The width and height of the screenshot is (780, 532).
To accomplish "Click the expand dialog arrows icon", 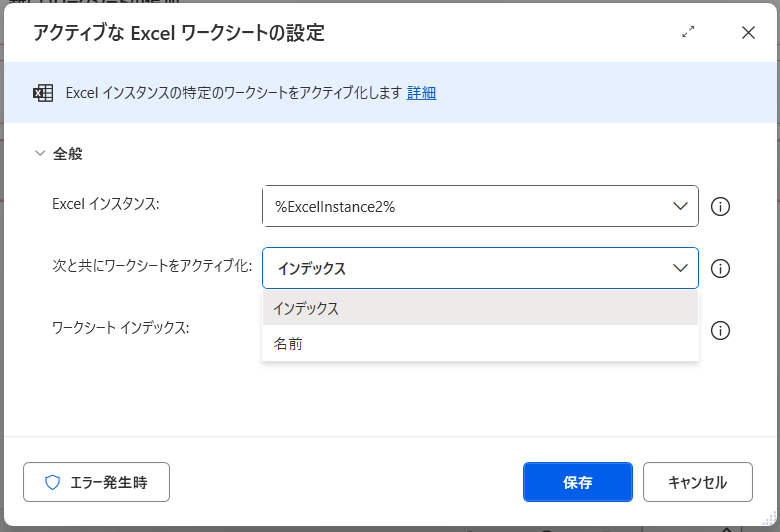I will coord(688,32).
